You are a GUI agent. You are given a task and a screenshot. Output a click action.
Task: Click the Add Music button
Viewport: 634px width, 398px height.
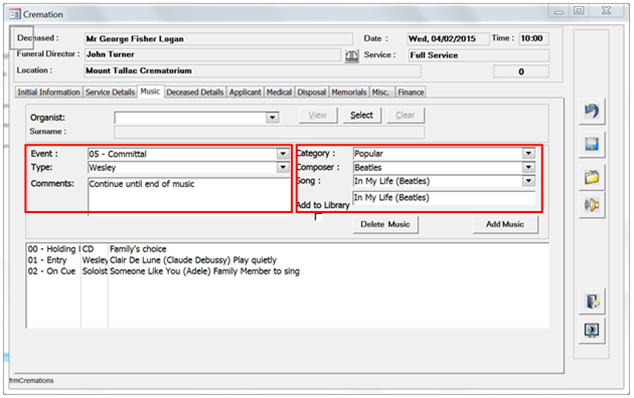[505, 224]
